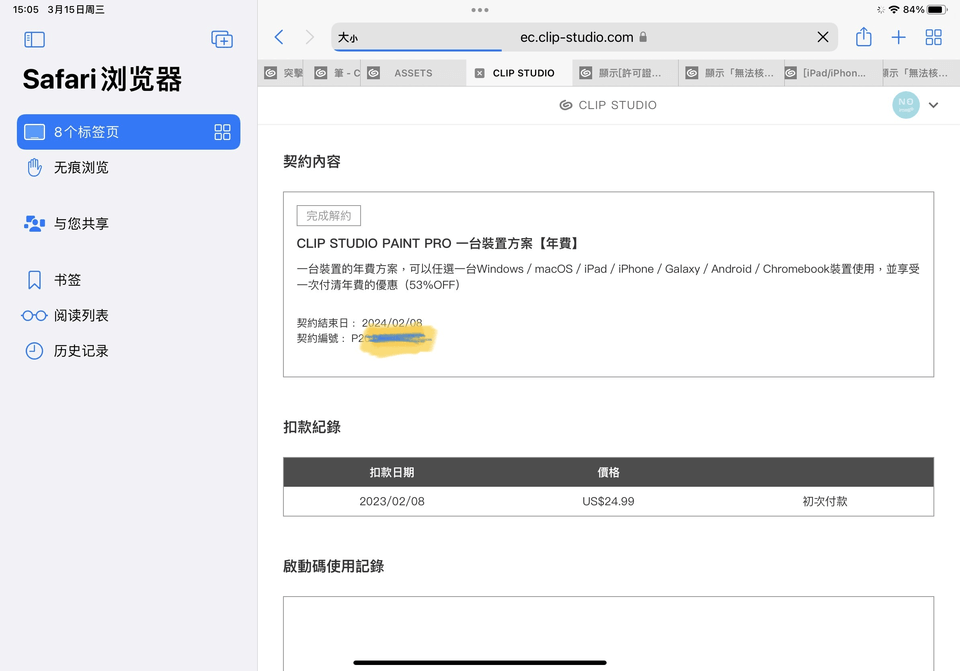
Task: Enable 无痕浏览 private browsing
Action: (81, 168)
